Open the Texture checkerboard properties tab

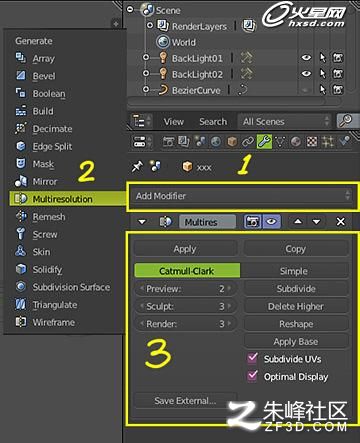(x=312, y=142)
